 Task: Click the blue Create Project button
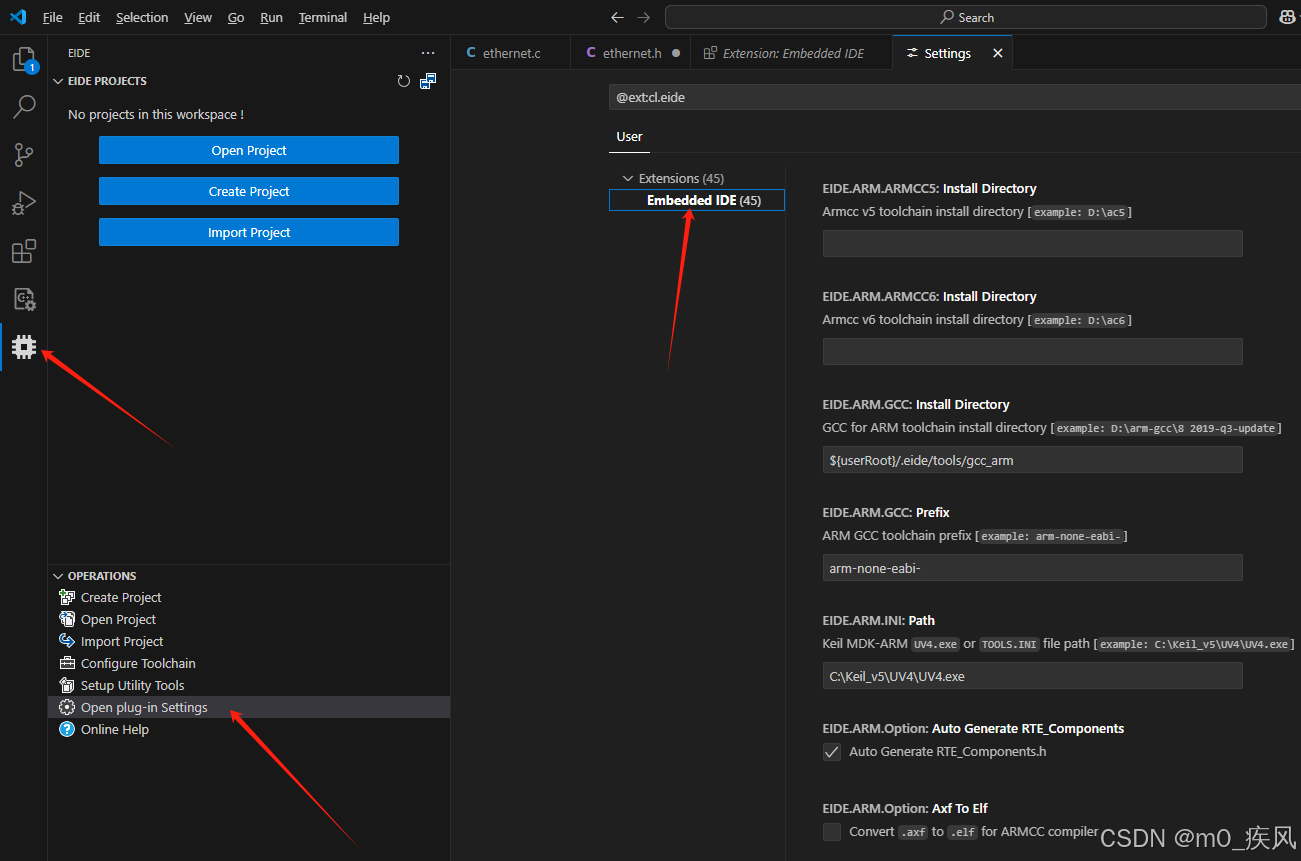click(x=249, y=191)
